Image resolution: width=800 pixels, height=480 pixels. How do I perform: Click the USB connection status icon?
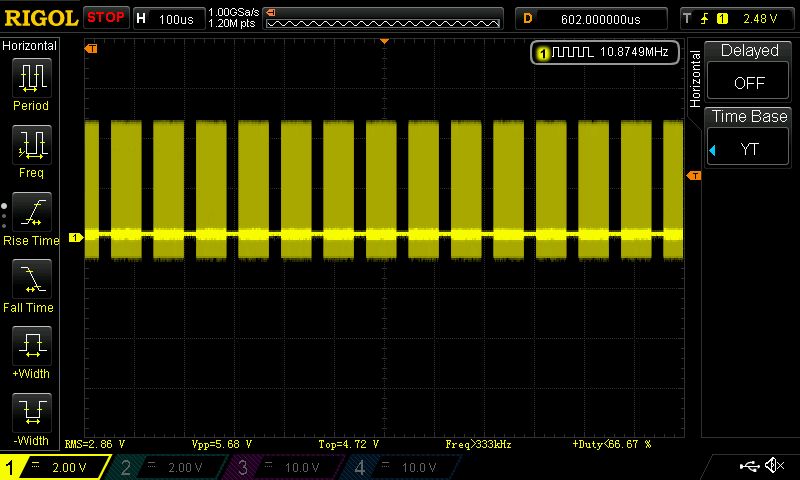pyautogui.click(x=749, y=466)
